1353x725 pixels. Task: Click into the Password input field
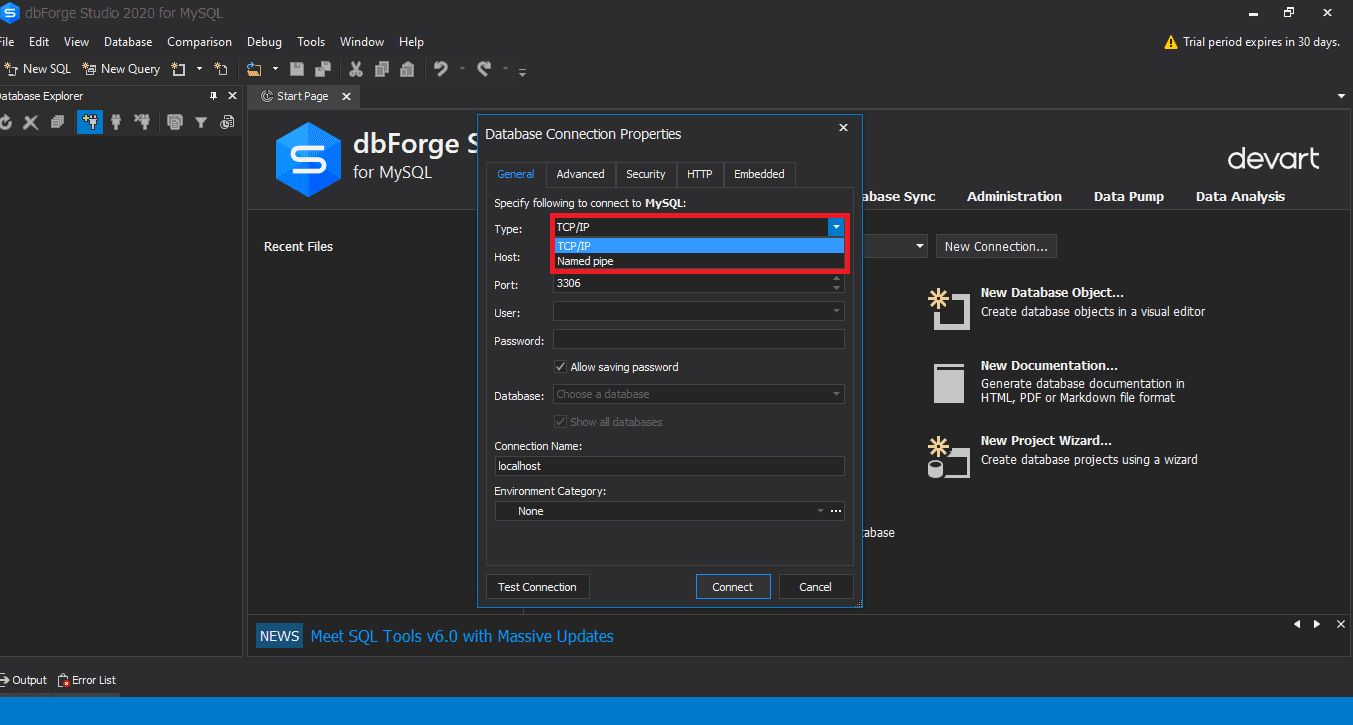[x=698, y=340]
